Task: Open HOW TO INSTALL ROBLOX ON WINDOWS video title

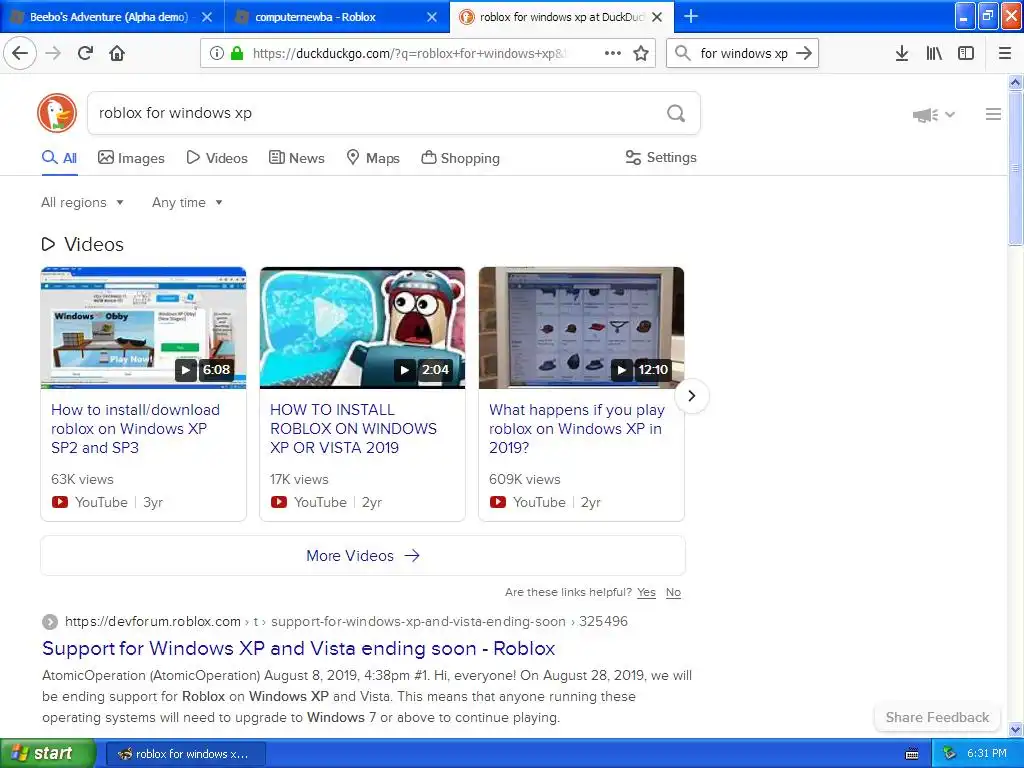Action: tap(353, 428)
